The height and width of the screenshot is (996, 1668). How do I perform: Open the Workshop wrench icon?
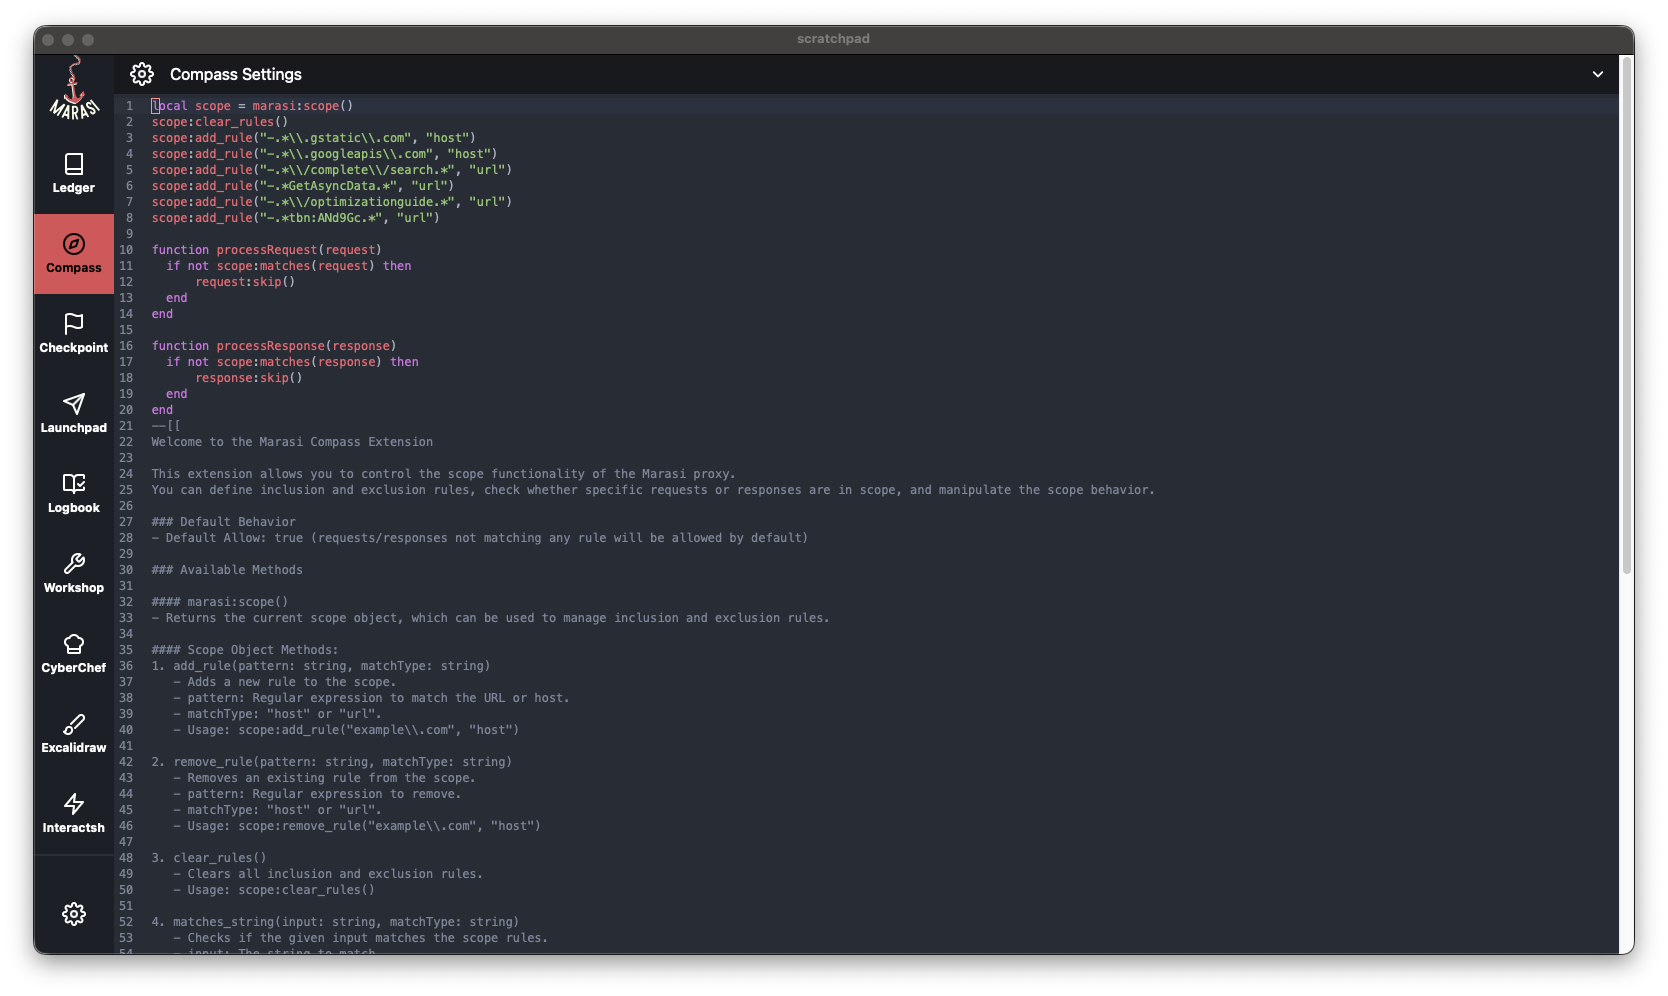click(x=74, y=565)
